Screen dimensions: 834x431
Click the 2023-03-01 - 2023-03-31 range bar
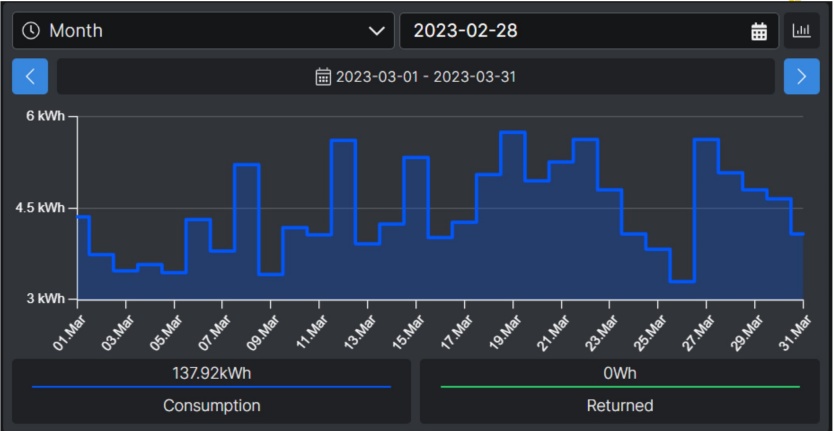tap(416, 77)
